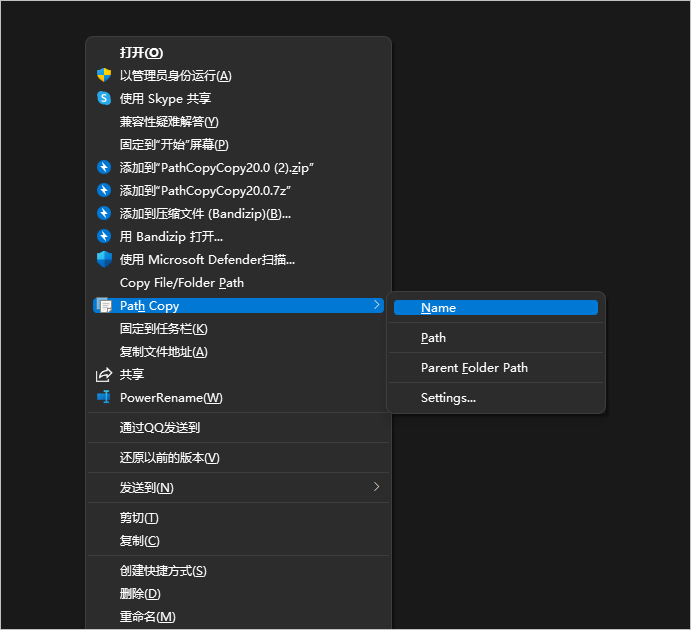Click 打开 at top of menu
Viewport: 691px width, 630px height.
(x=141, y=52)
